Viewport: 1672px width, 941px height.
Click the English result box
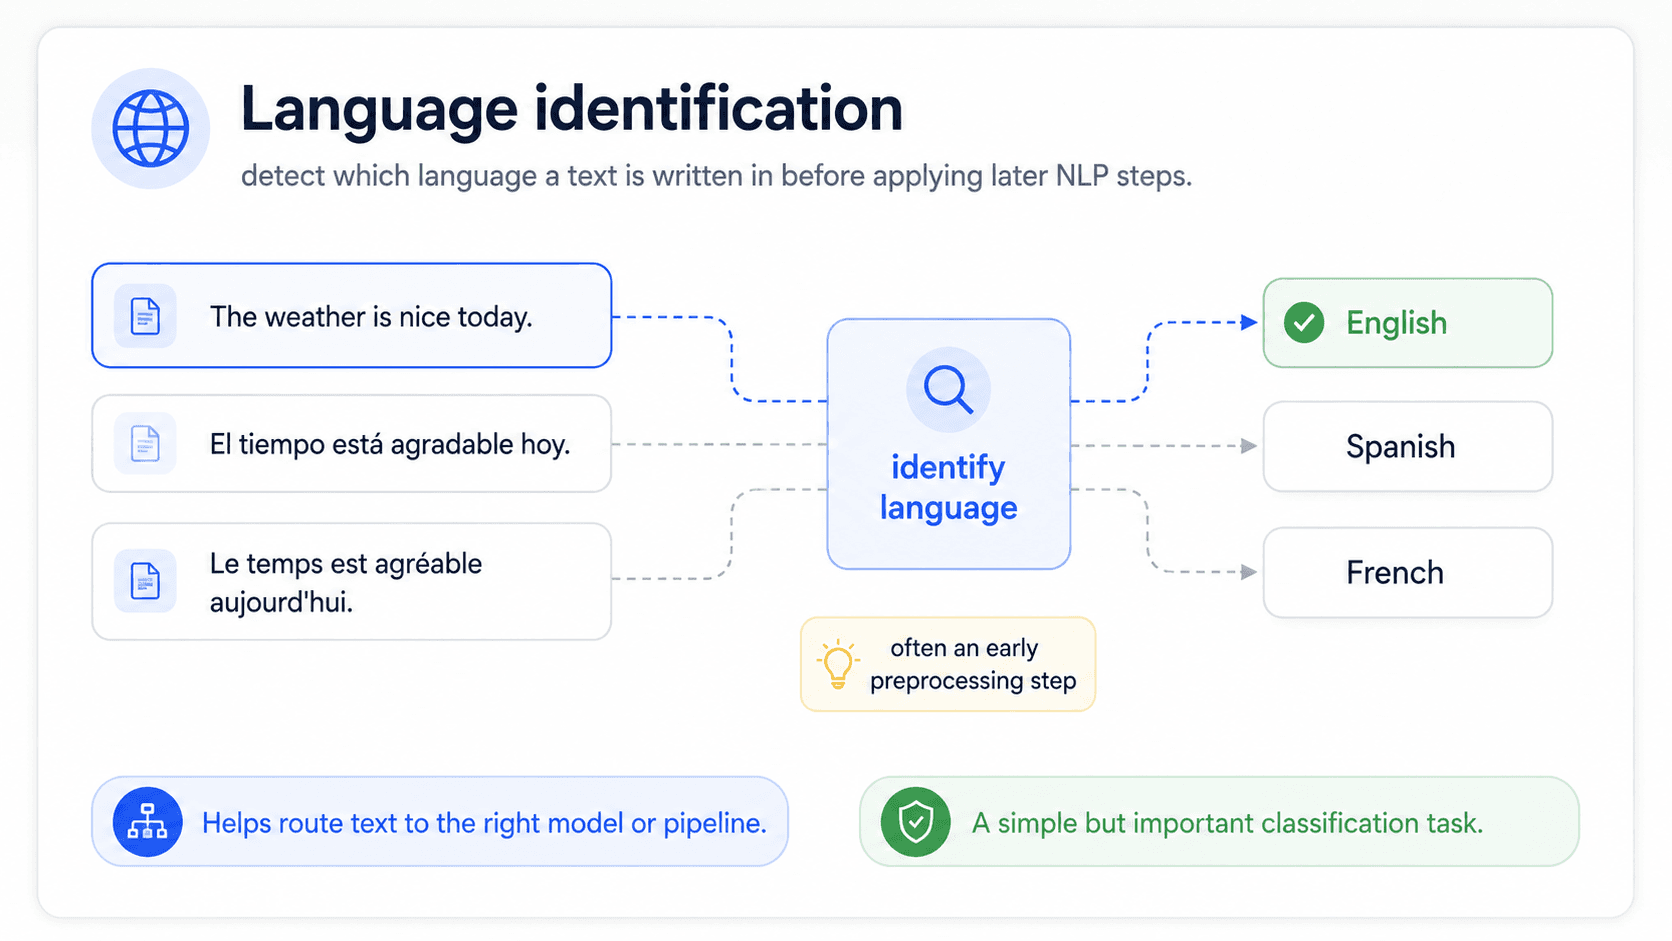tap(1407, 323)
